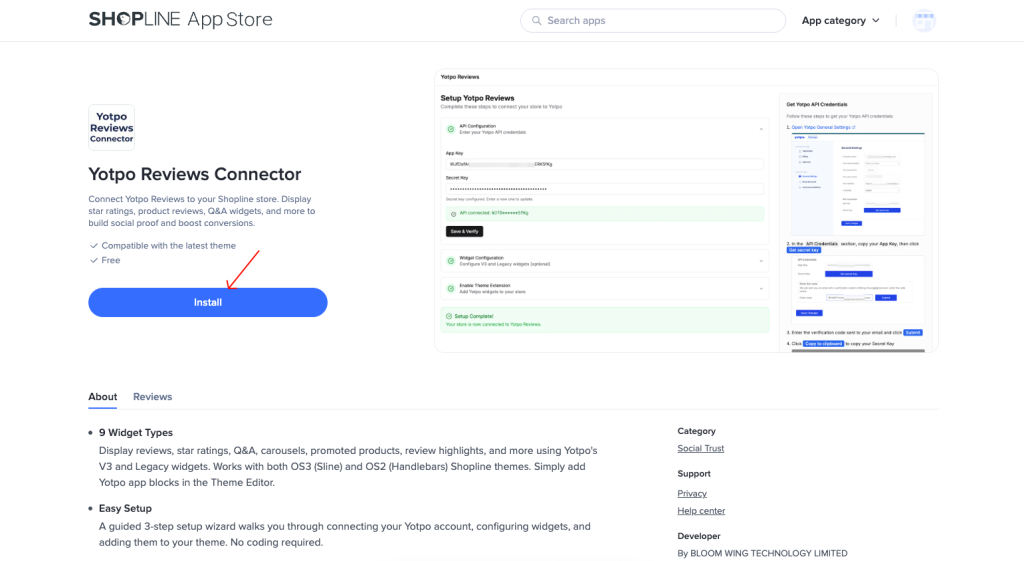Follow the Privacy support link
Viewport: 1024px width, 561px height.
[691, 494]
